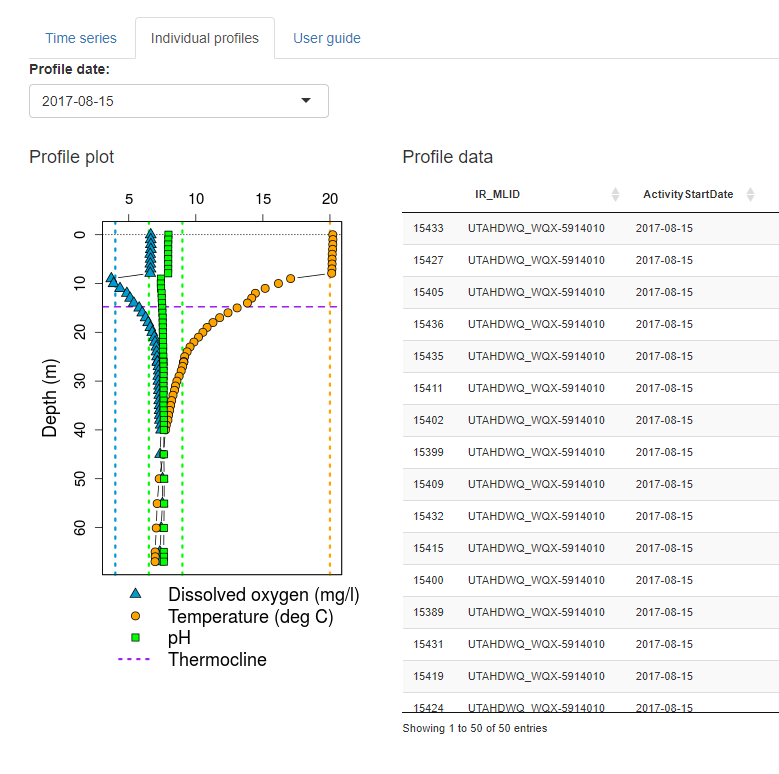Click the green square pH legend icon
The image size is (779, 774).
[x=135, y=638]
